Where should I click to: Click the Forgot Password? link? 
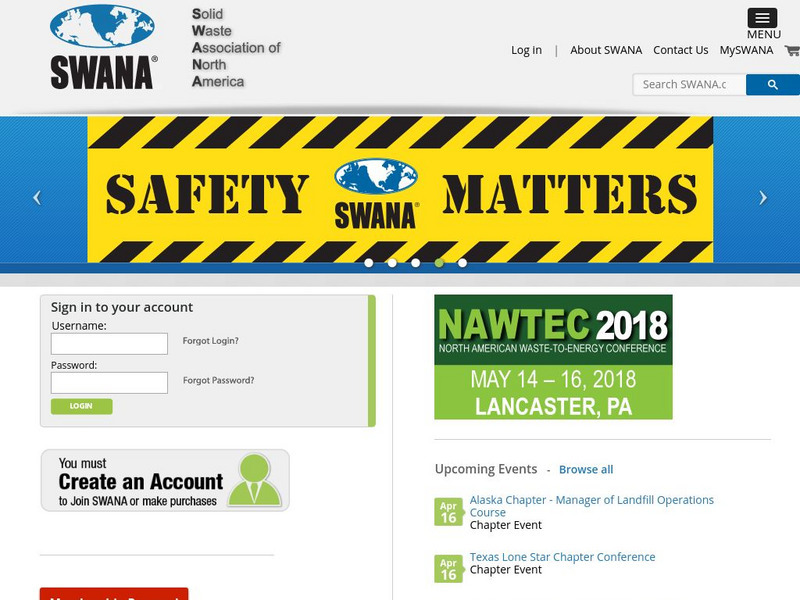(217, 380)
